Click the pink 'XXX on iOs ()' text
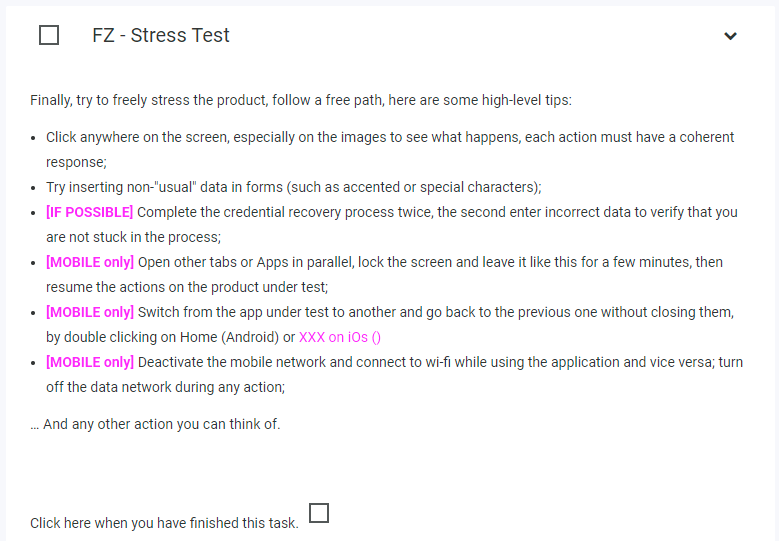The width and height of the screenshot is (779, 541). coord(340,337)
